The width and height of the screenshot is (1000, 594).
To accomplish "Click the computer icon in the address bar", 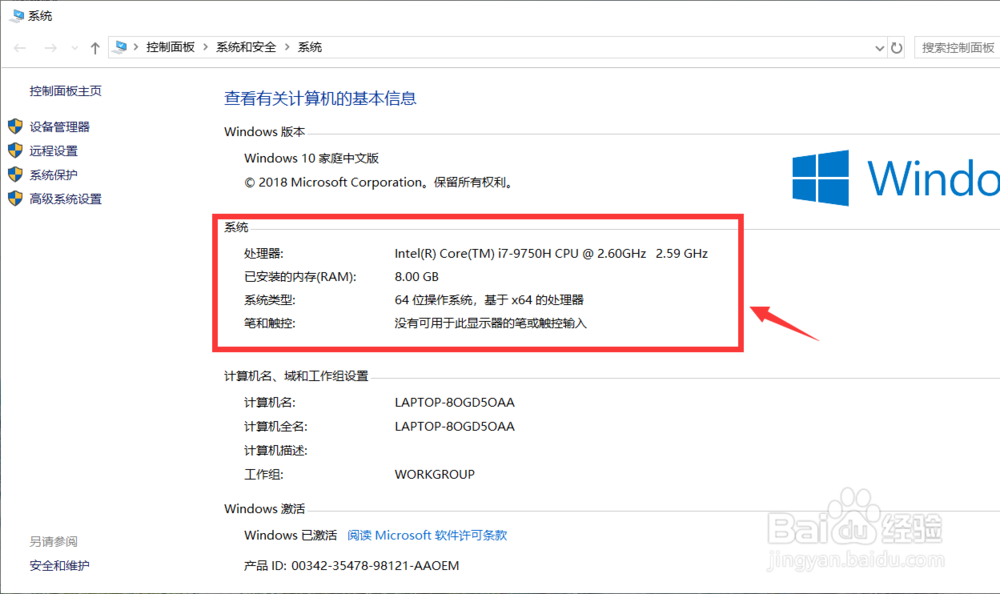I will [x=121, y=46].
